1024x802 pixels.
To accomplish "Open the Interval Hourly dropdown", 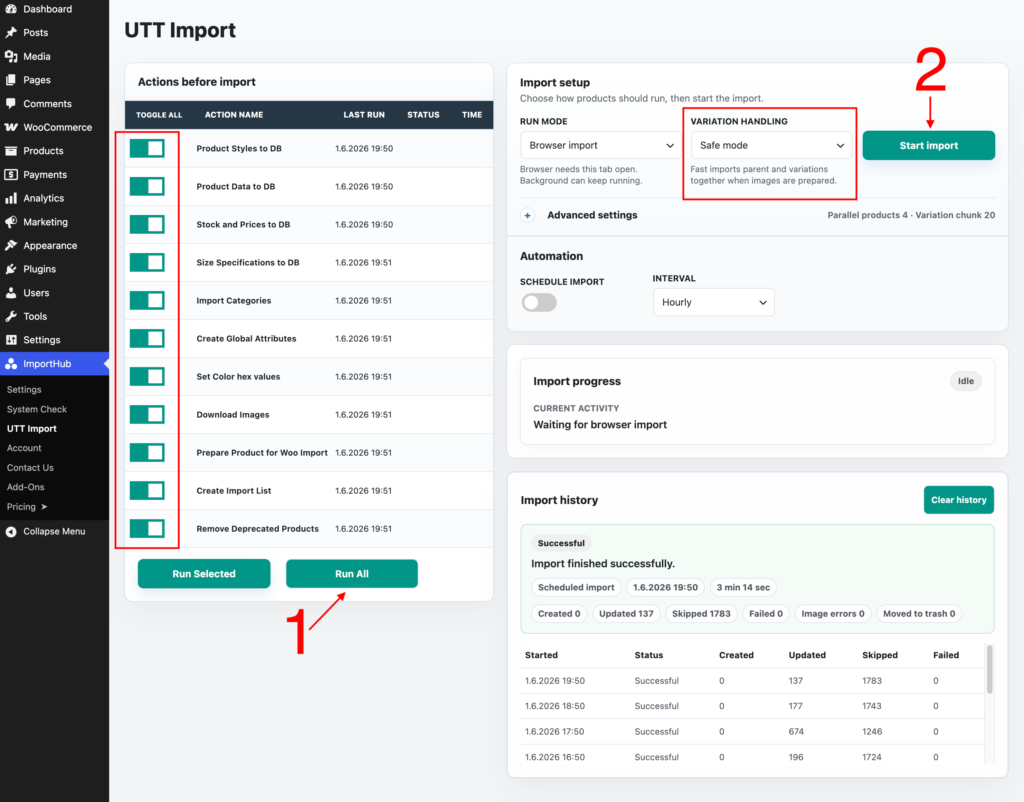I will coord(714,302).
